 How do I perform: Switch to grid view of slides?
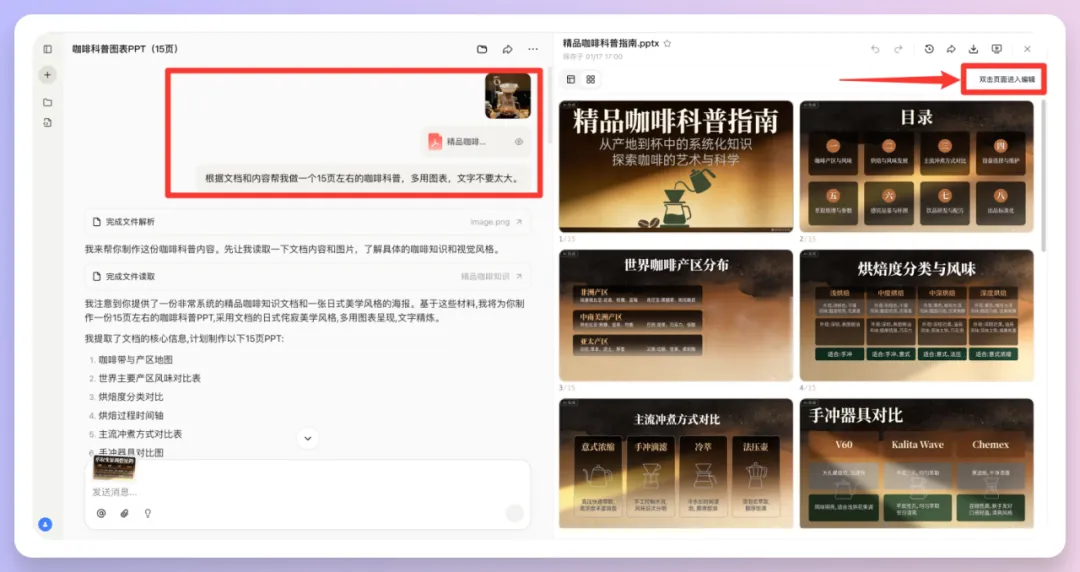(x=591, y=79)
